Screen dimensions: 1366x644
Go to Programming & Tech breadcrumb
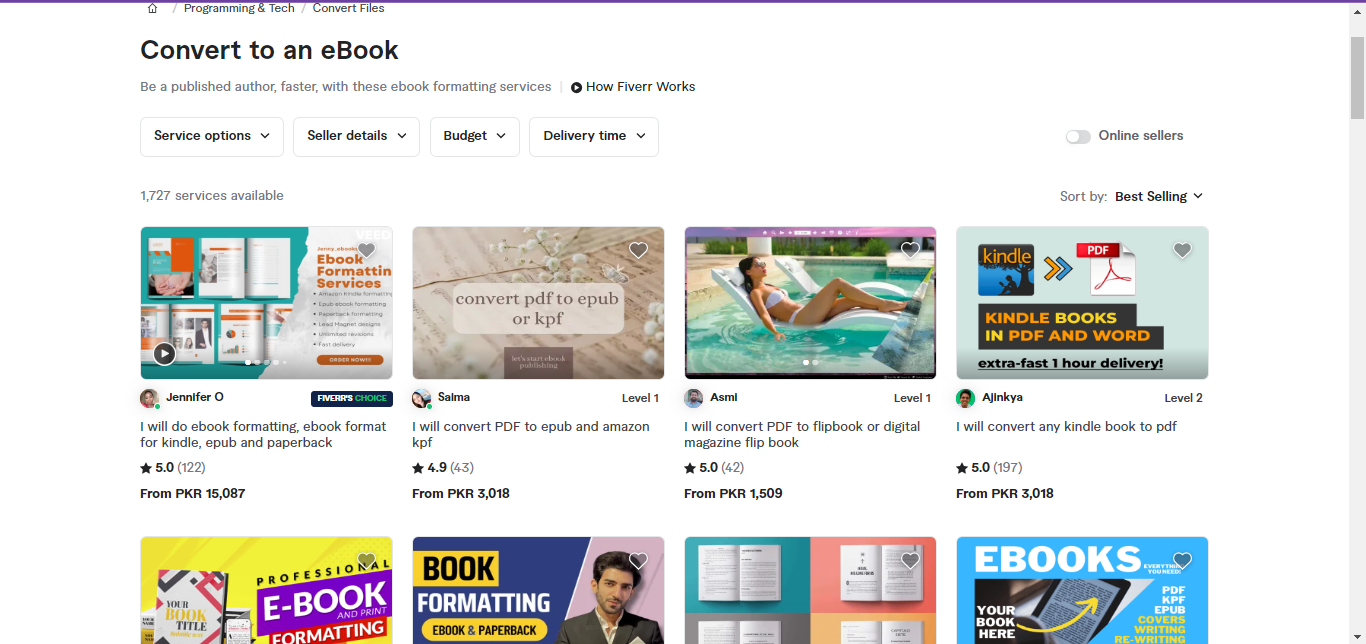tap(239, 8)
